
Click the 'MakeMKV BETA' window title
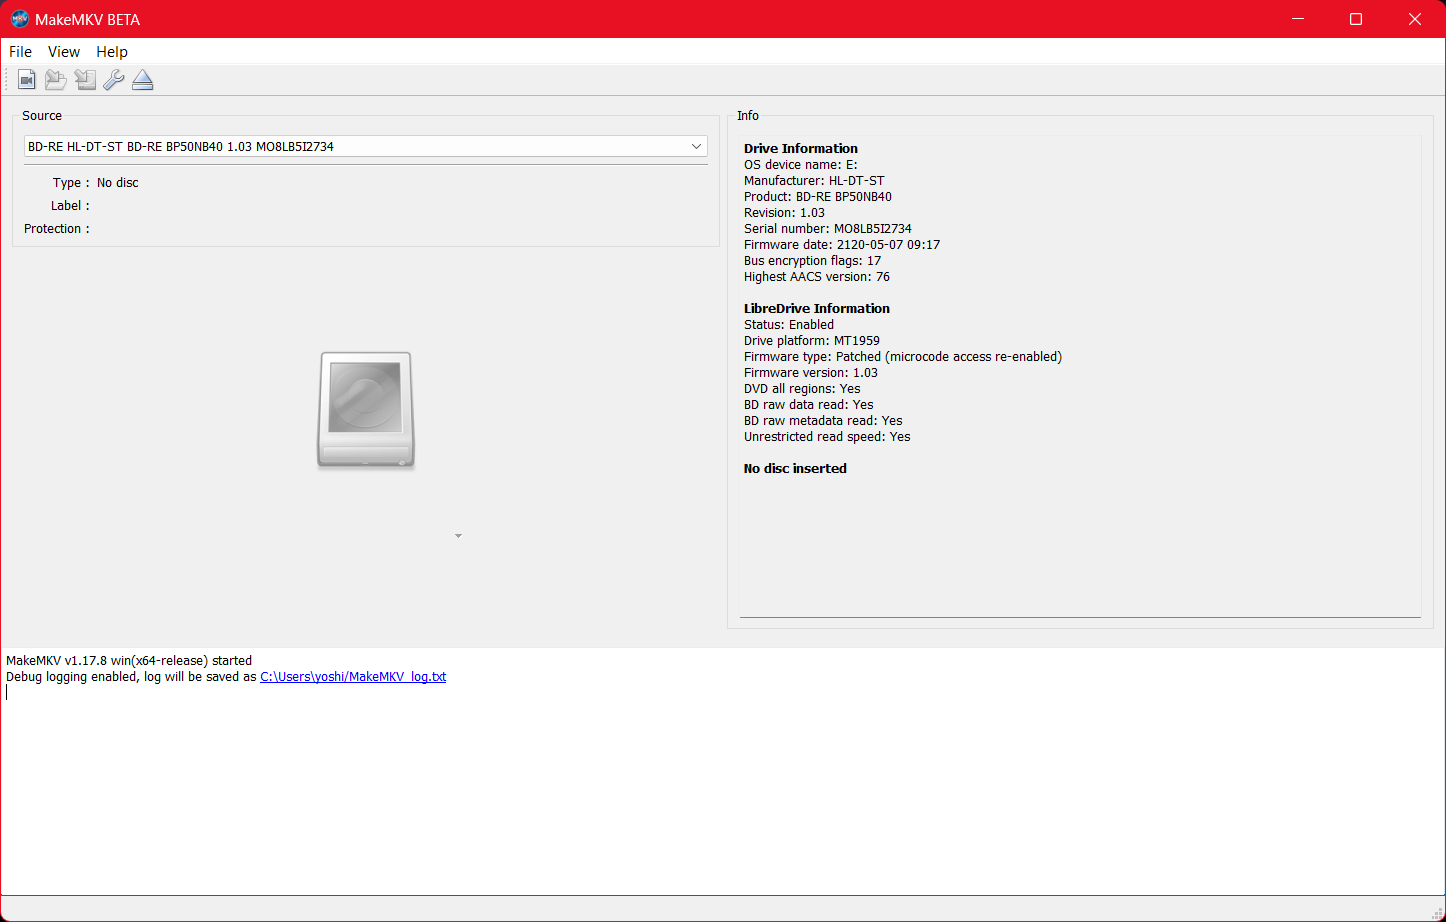pyautogui.click(x=87, y=20)
